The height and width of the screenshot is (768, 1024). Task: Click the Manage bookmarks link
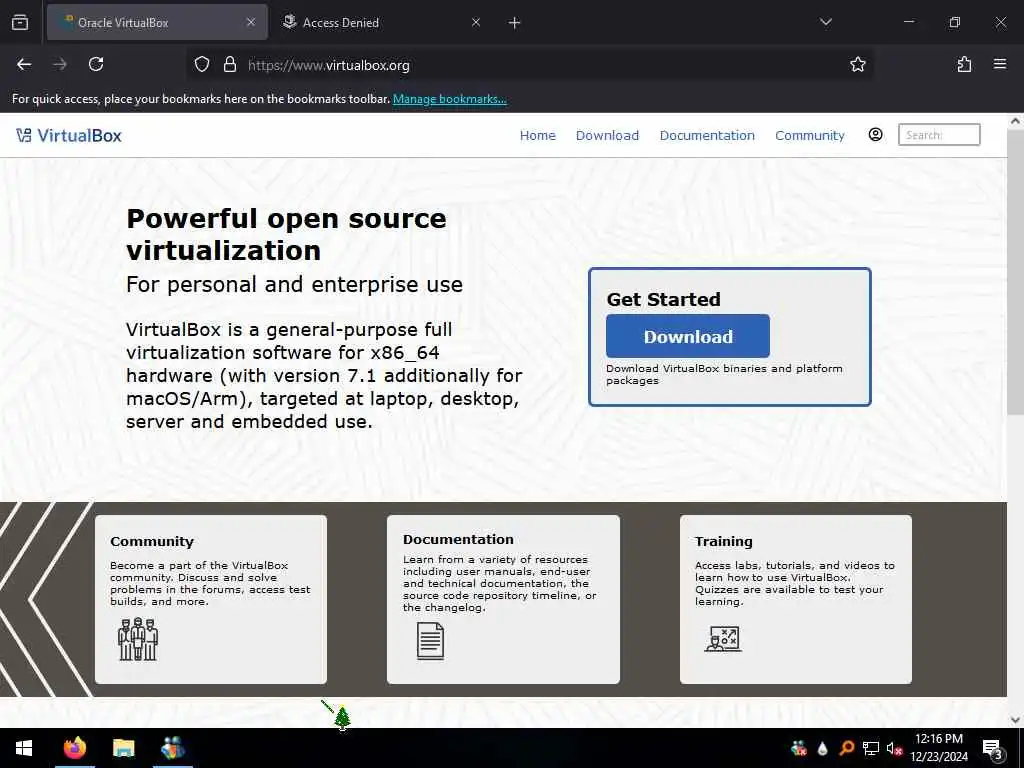click(x=449, y=99)
